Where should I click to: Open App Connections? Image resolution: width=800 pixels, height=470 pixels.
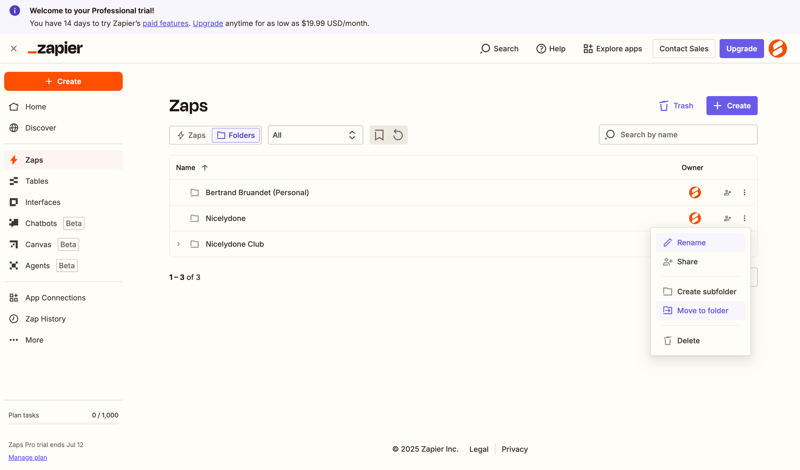coord(63,298)
